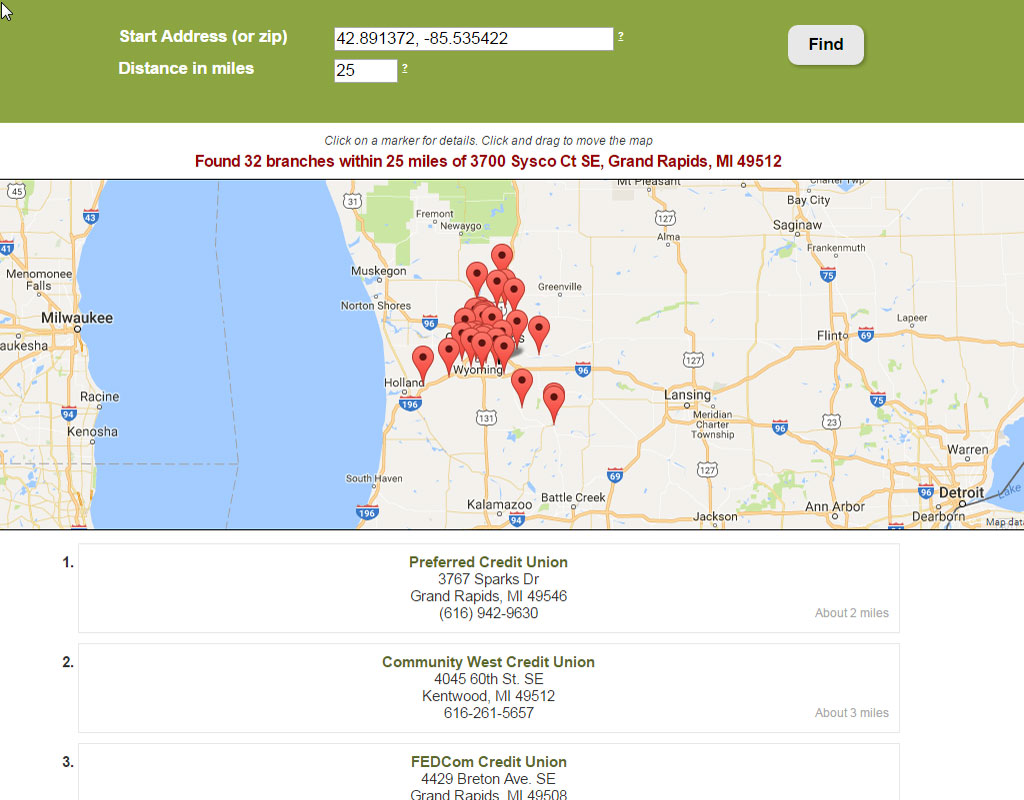This screenshot has height=800, width=1024.
Task: Edit the Start Address input field
Action: point(473,39)
